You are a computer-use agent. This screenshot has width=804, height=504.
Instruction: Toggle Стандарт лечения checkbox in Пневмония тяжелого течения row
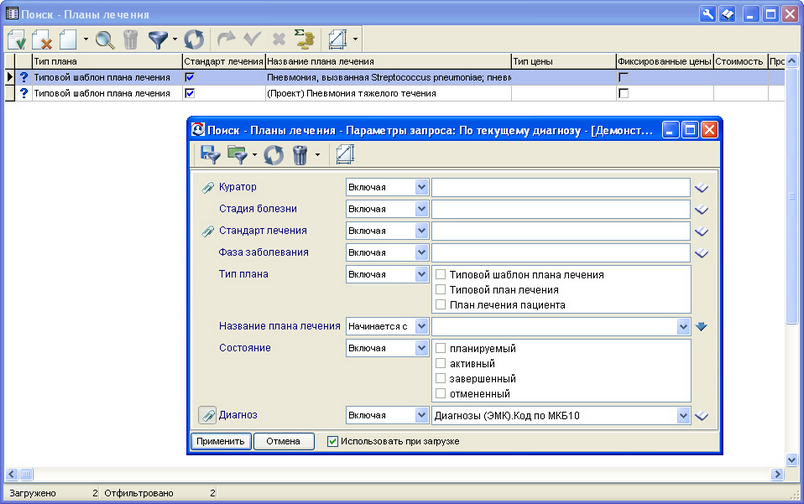coord(190,93)
